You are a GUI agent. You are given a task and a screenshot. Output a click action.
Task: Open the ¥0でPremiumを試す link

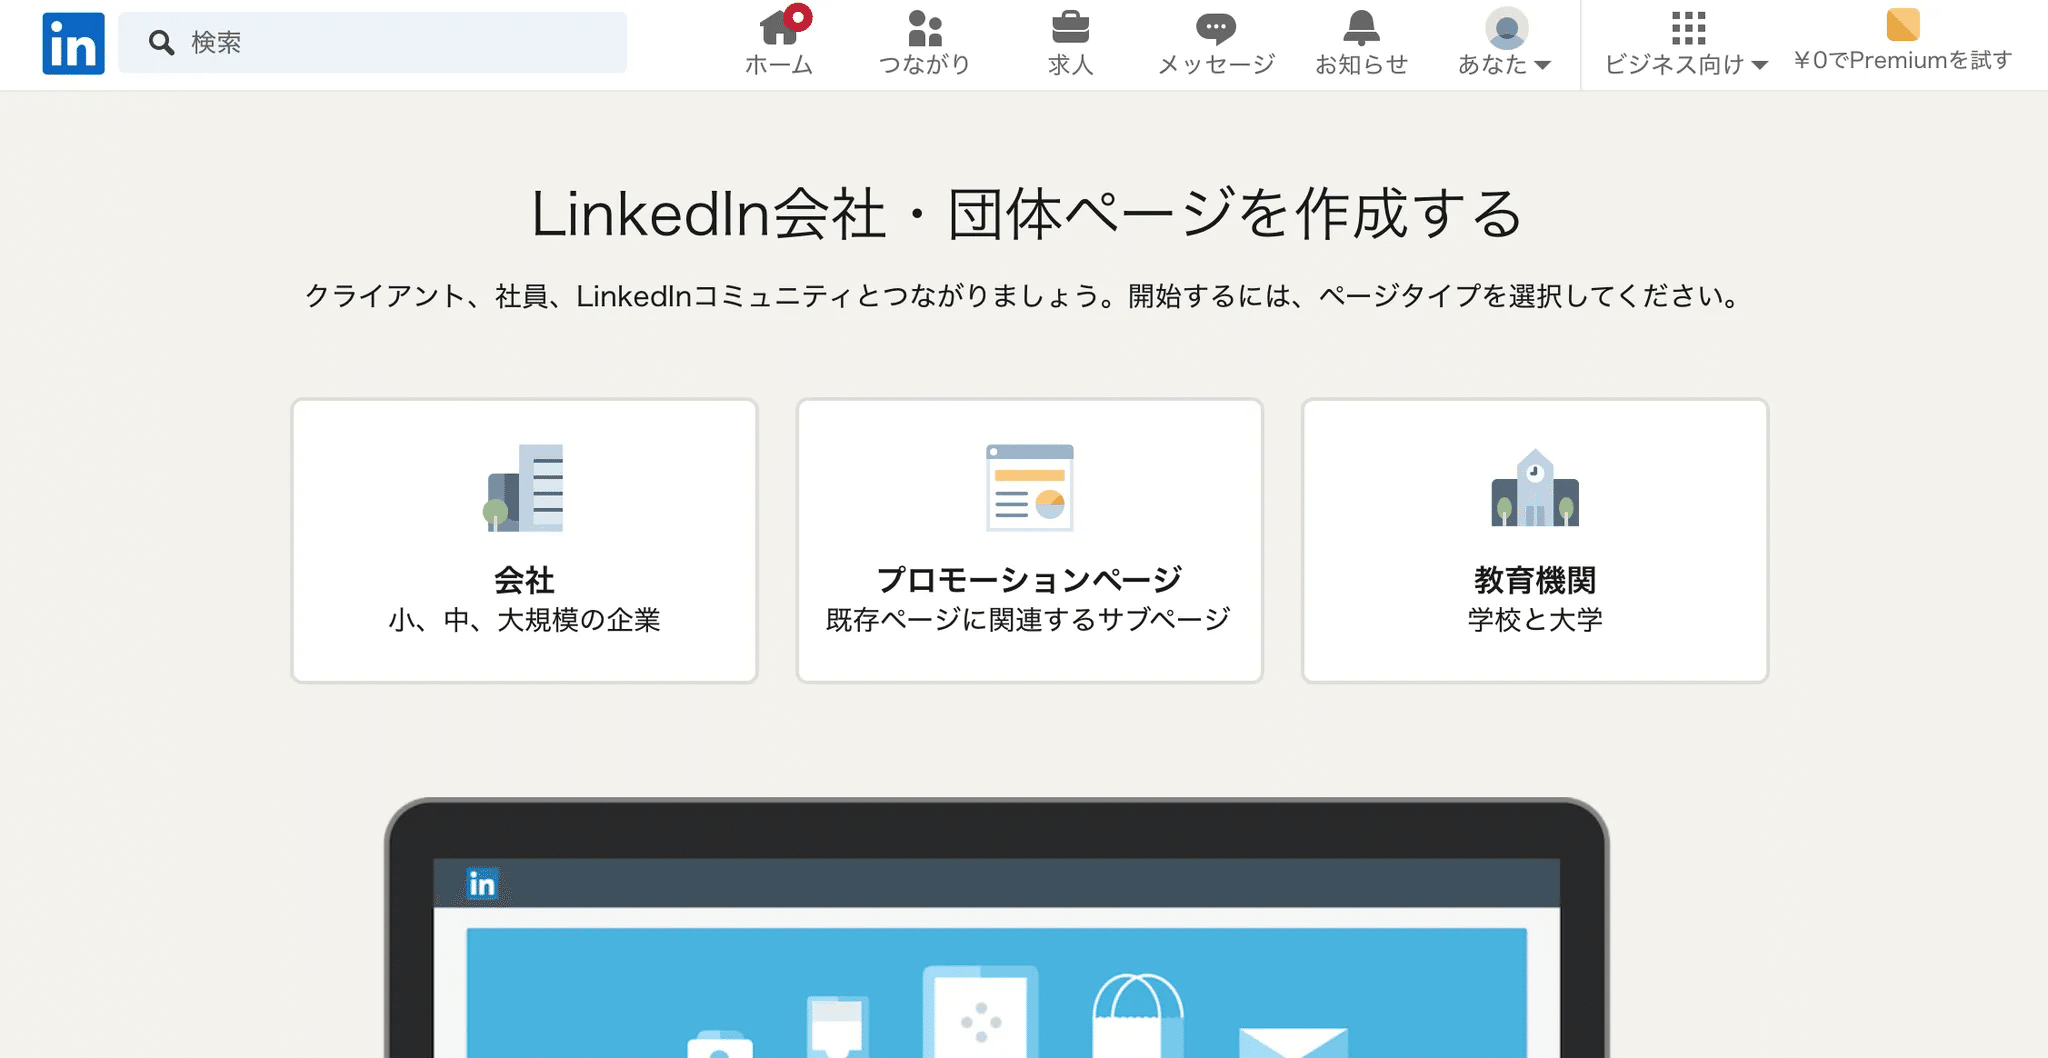pyautogui.click(x=1903, y=60)
